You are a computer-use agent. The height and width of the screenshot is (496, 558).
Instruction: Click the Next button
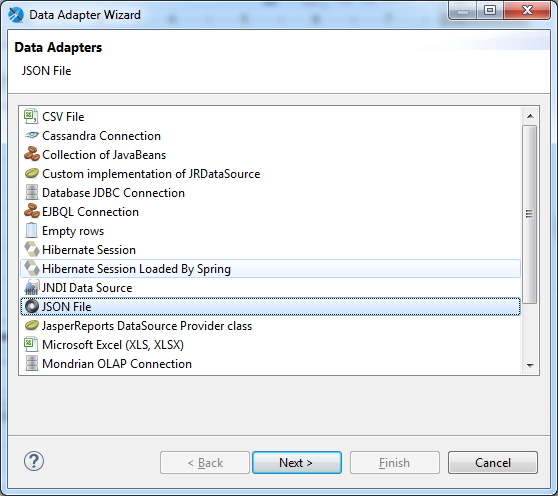(297, 463)
